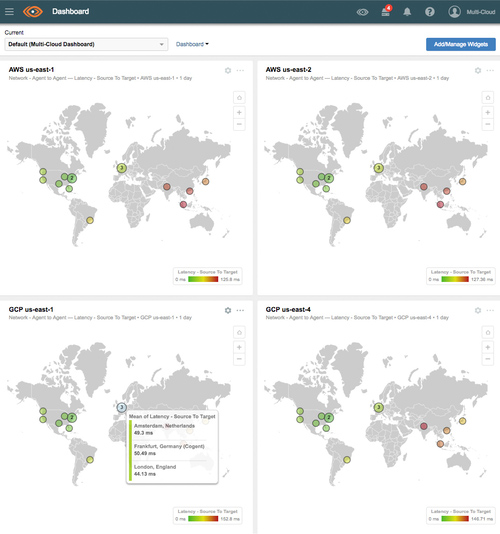The height and width of the screenshot is (534, 500).
Task: Select Europe cluster marker 3 in AWS us-east-2
Action: tap(378, 168)
